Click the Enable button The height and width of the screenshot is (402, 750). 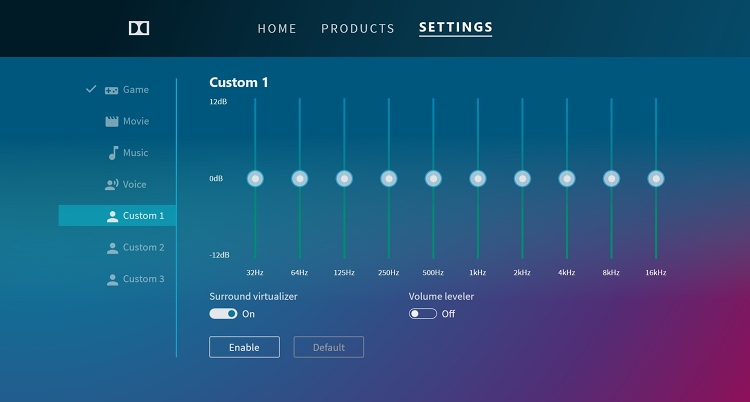244,347
